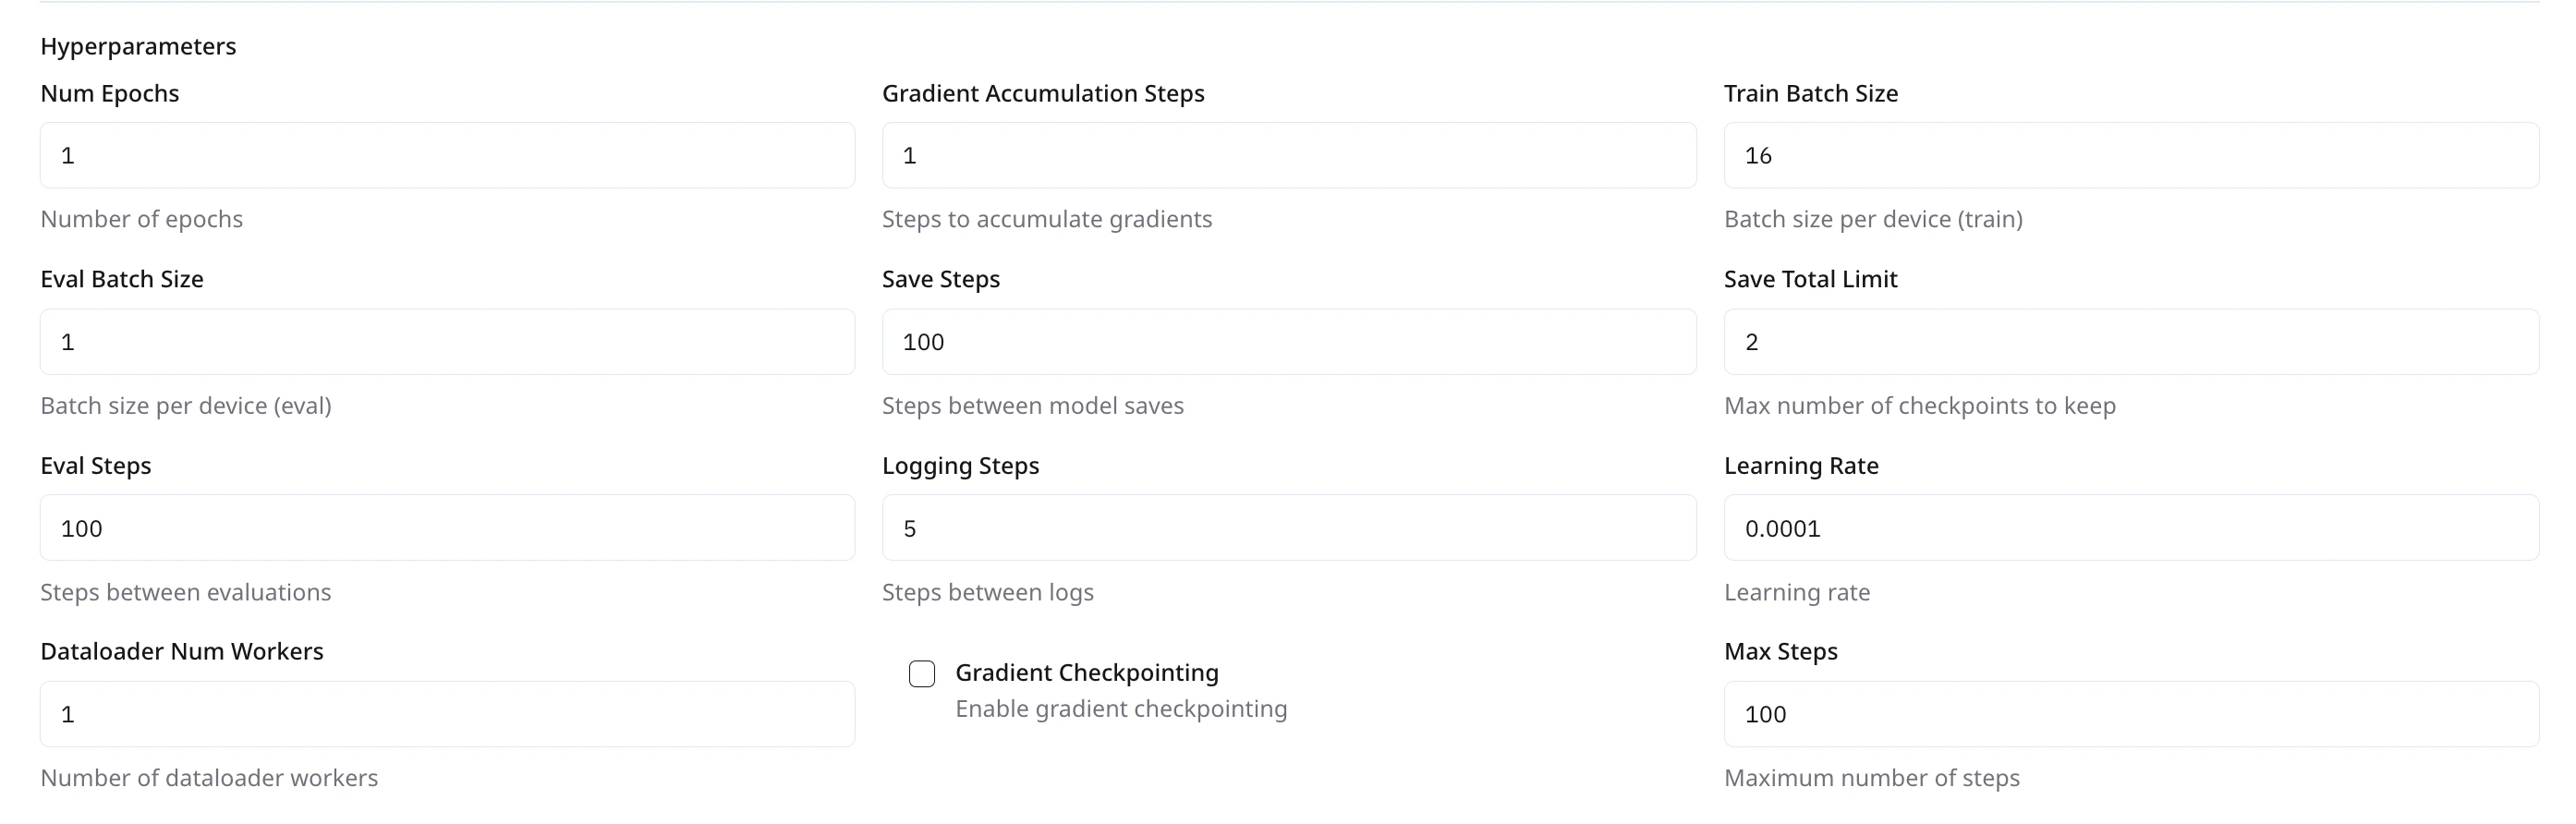Viewport: 2576px width, 824px height.
Task: Click the Hyperparameters section heading
Action: [x=138, y=46]
